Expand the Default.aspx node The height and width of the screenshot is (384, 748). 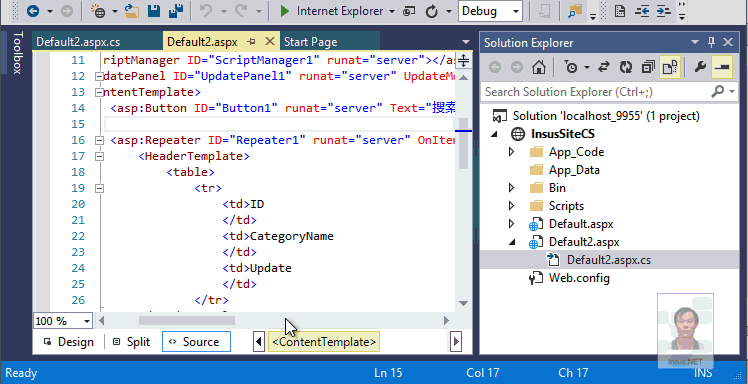click(512, 224)
